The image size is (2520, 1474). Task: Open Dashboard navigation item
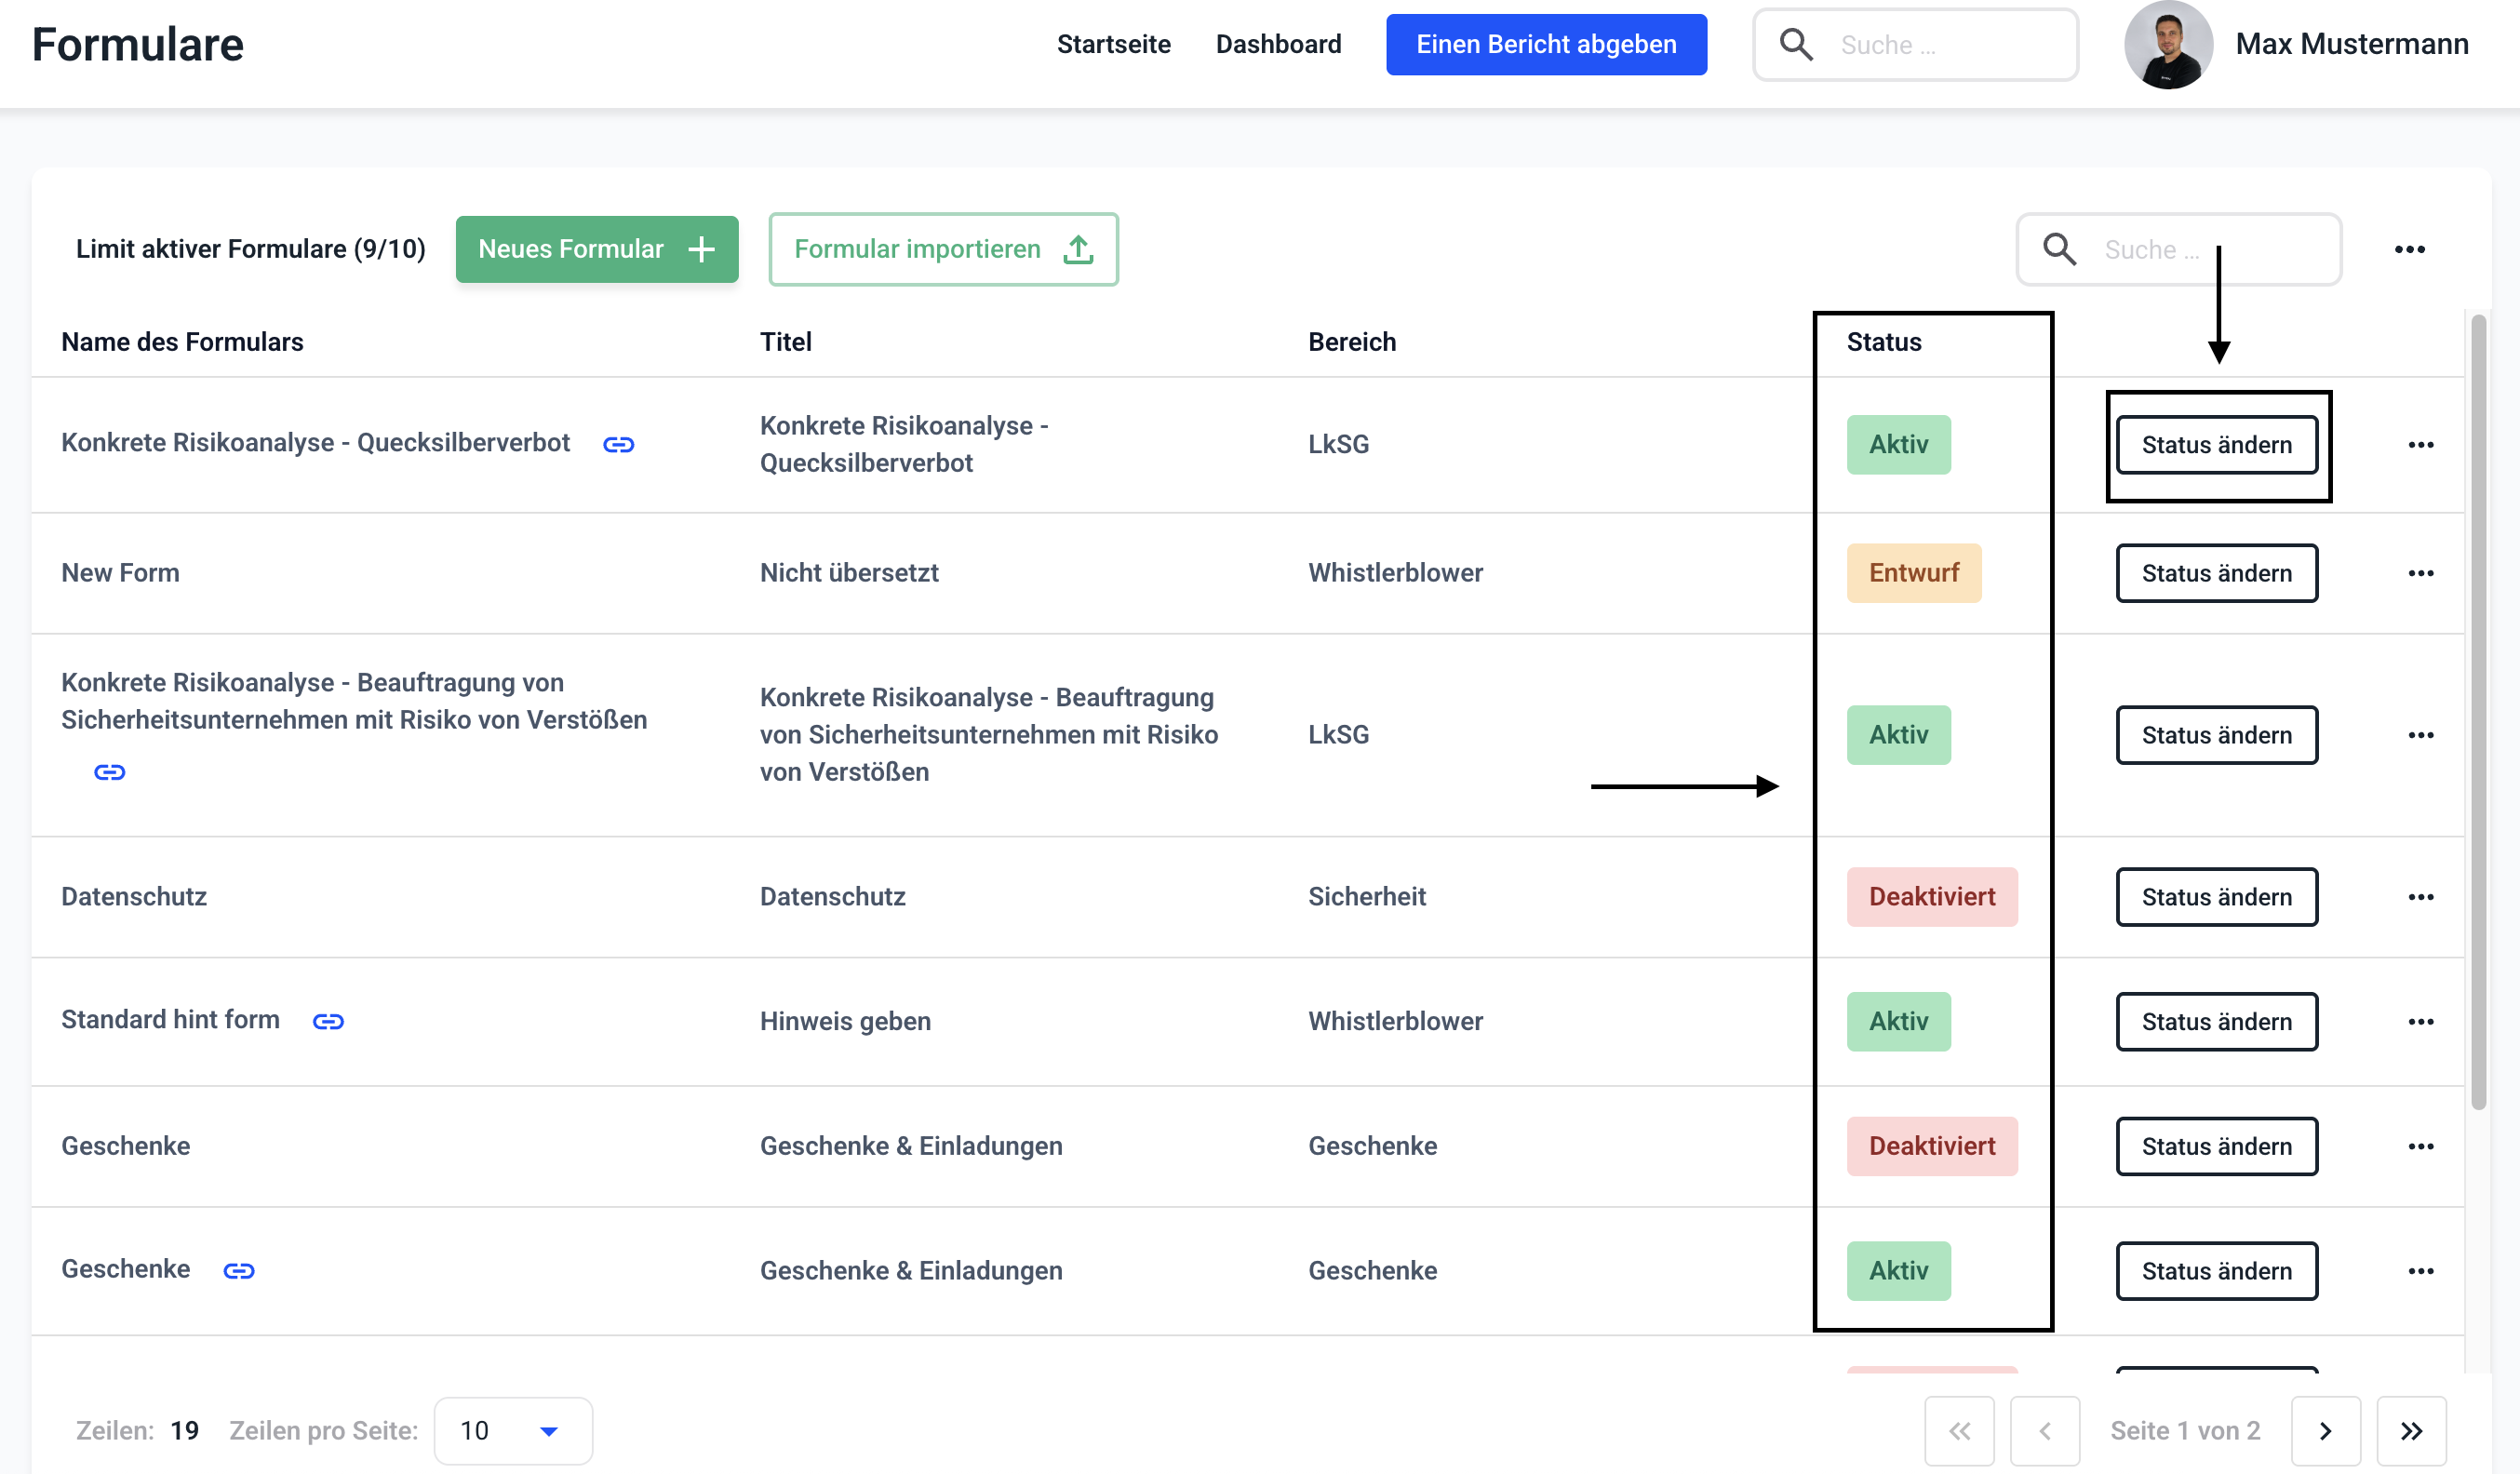coord(1278,45)
